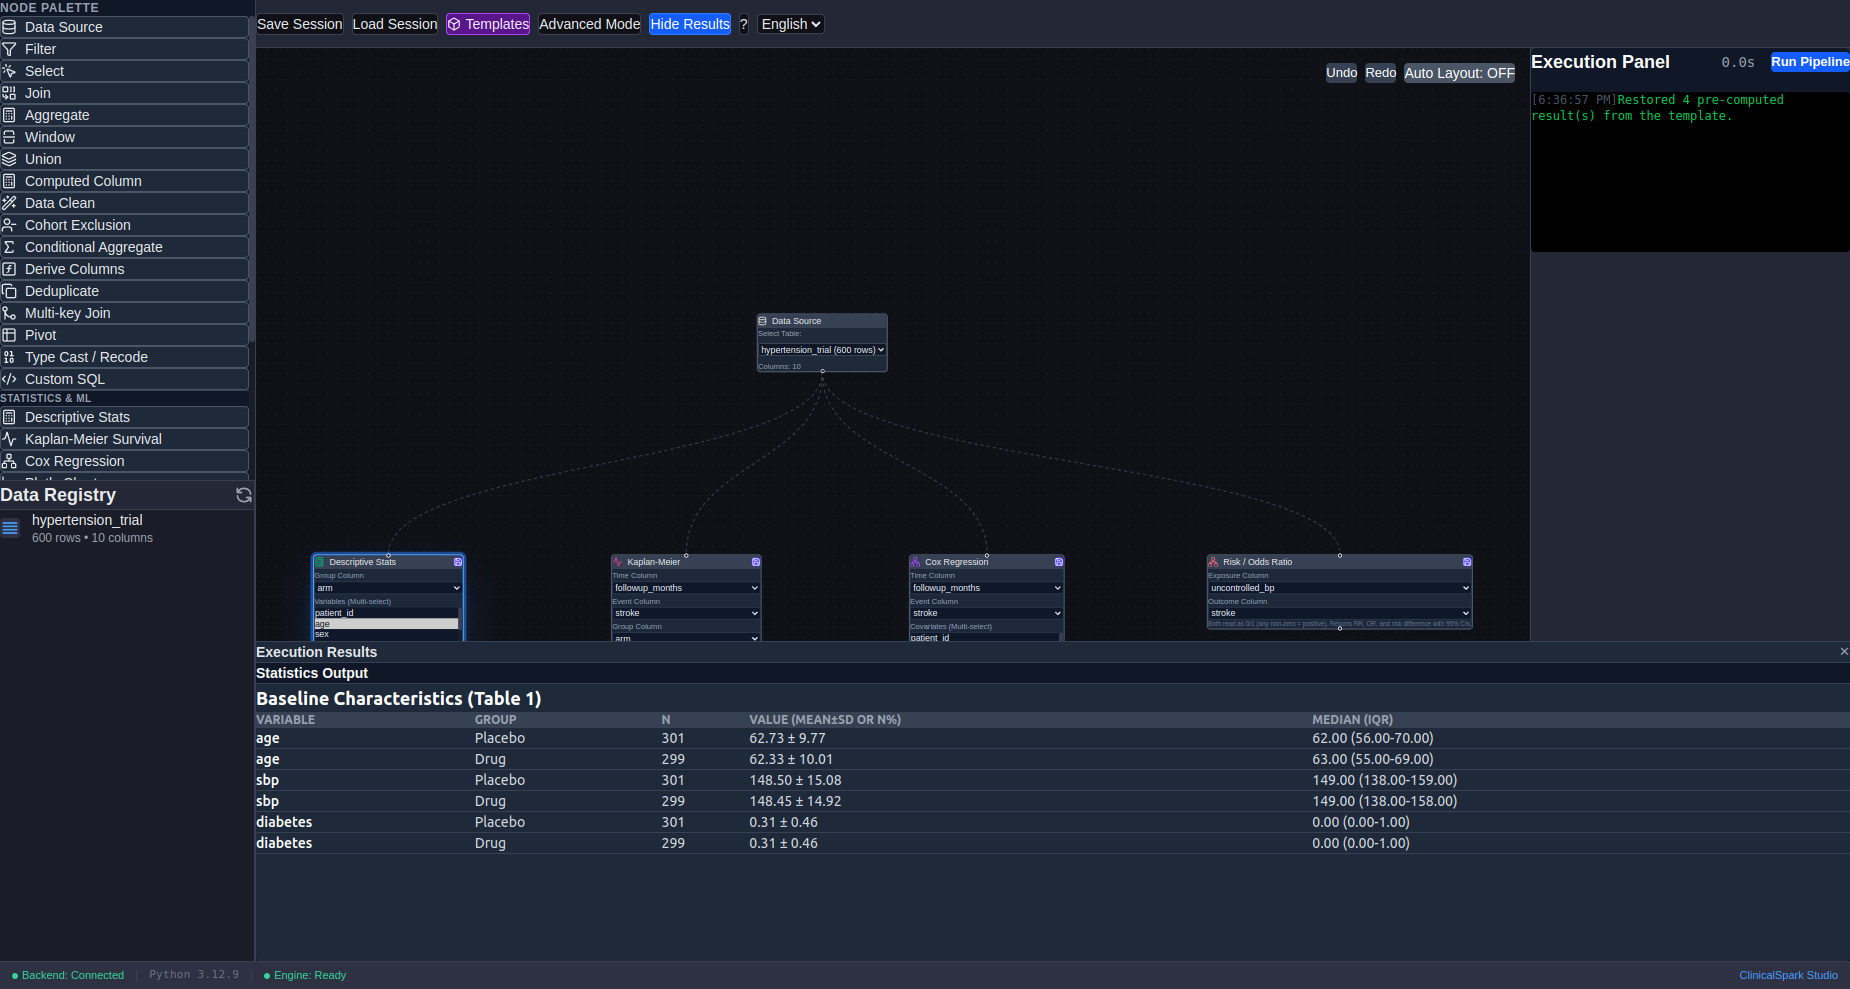Click the Data Clean wand icon
This screenshot has height=989, width=1850.
[x=9, y=203]
